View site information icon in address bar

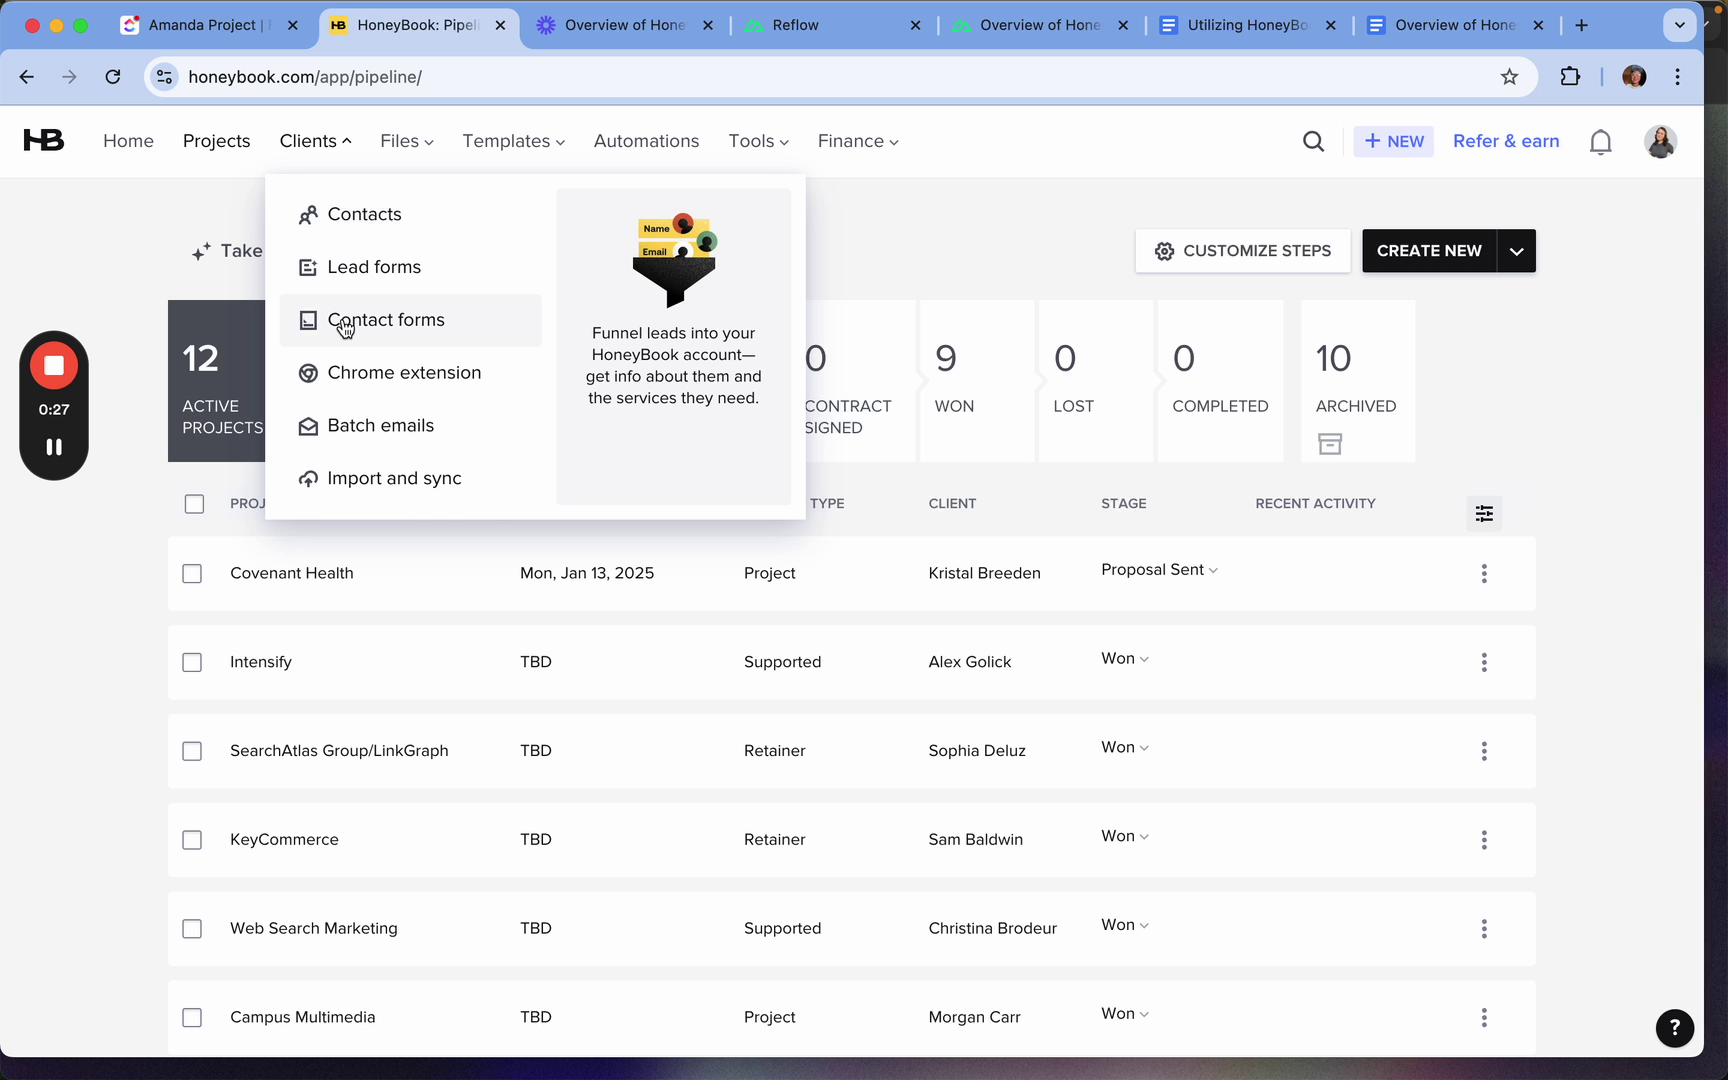(165, 77)
